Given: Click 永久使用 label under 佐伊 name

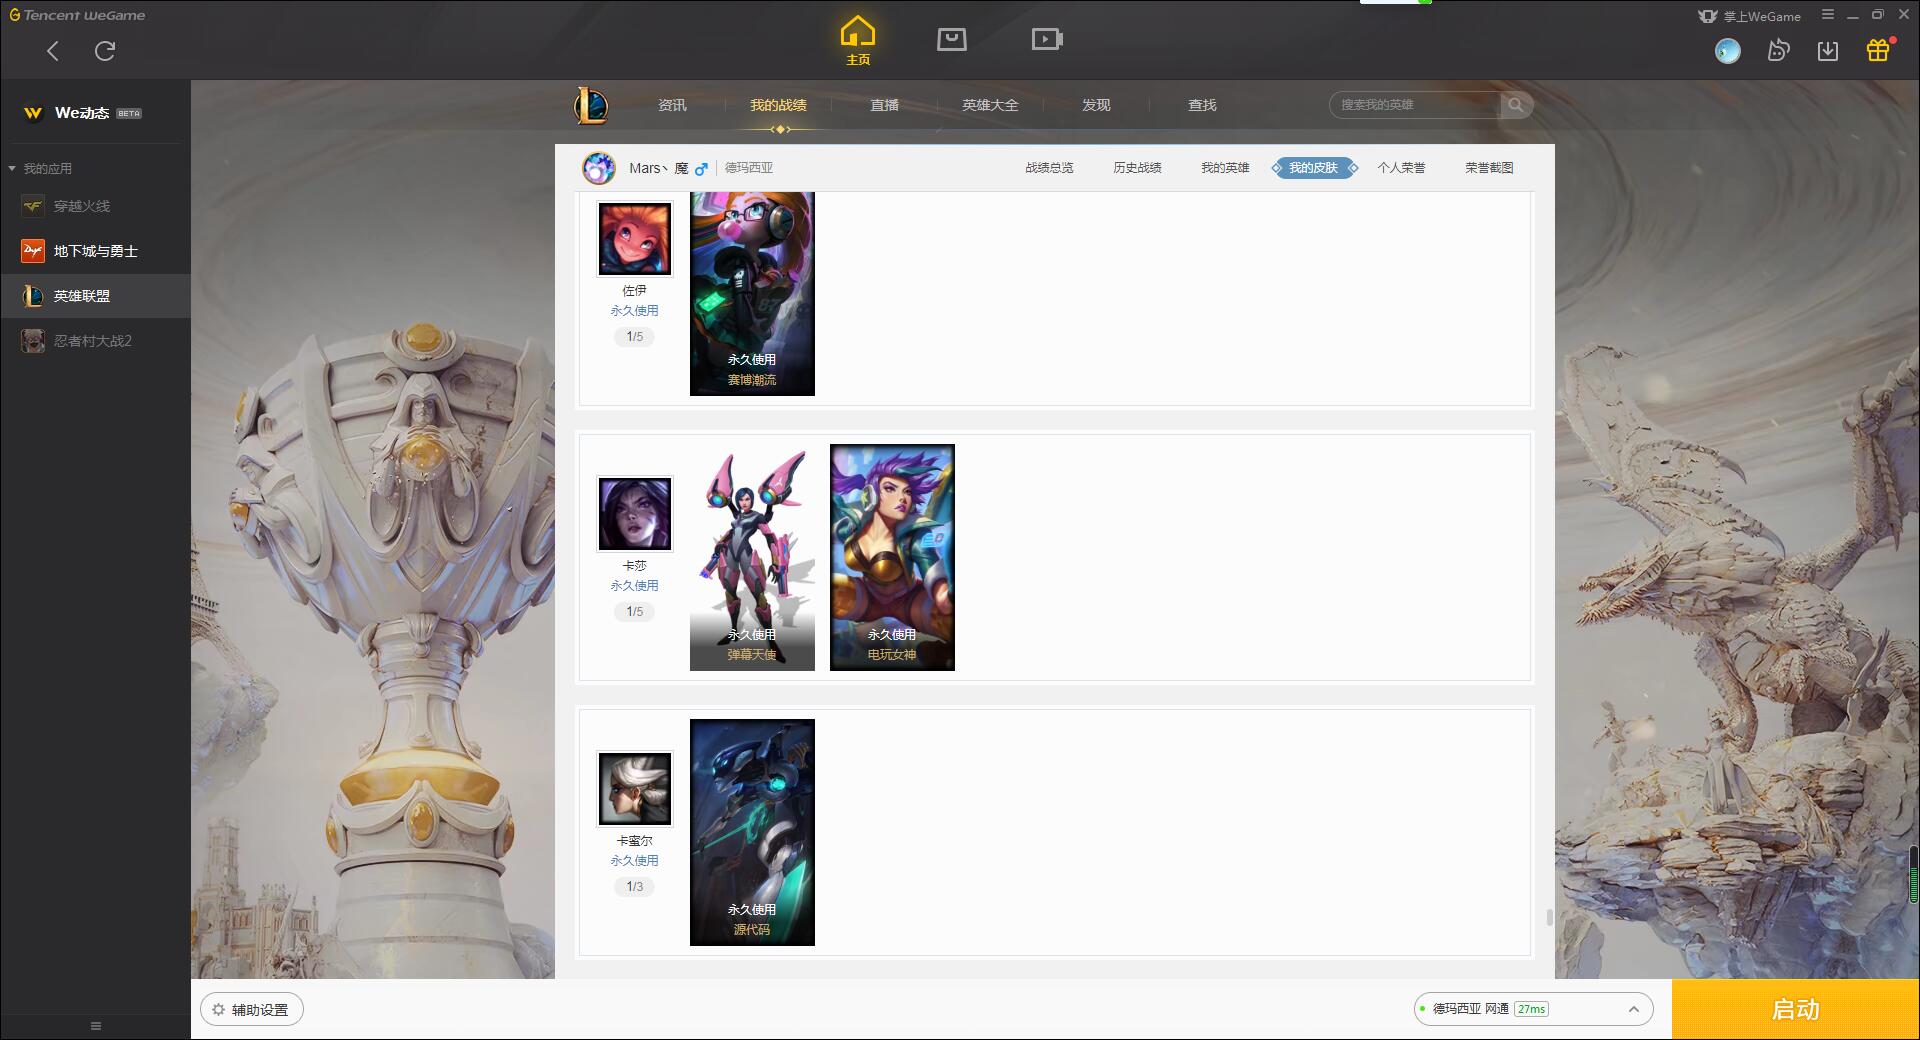Looking at the screenshot, I should [635, 311].
